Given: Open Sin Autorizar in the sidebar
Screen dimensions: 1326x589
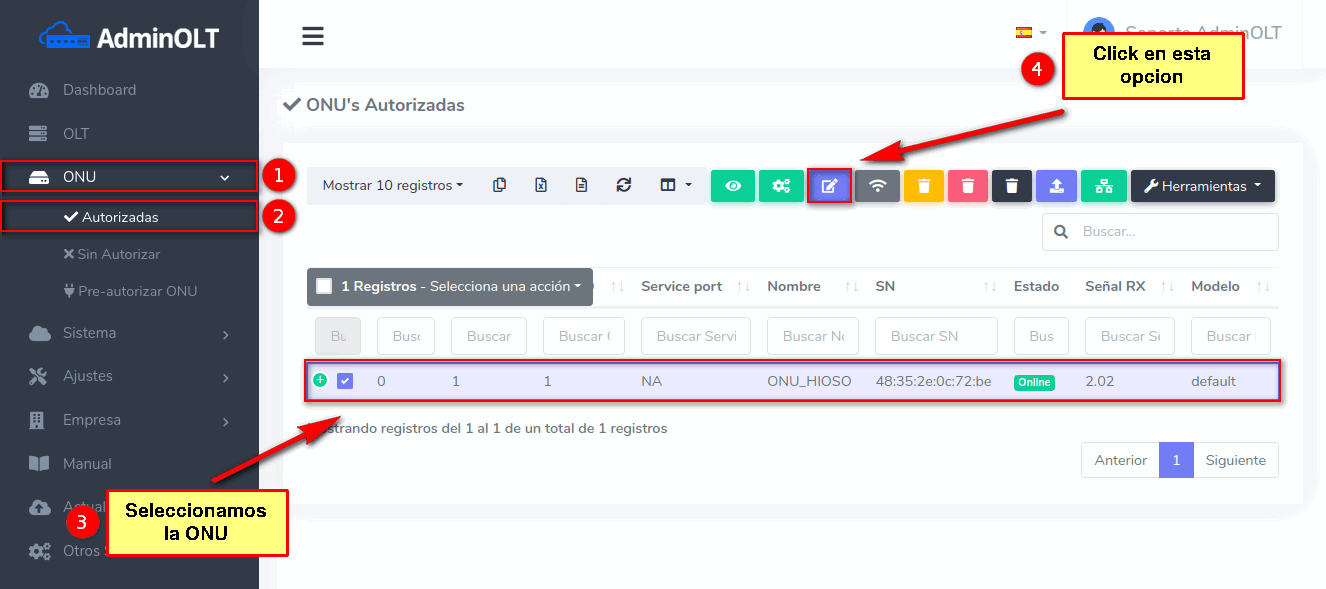Looking at the screenshot, I should pyautogui.click(x=118, y=254).
